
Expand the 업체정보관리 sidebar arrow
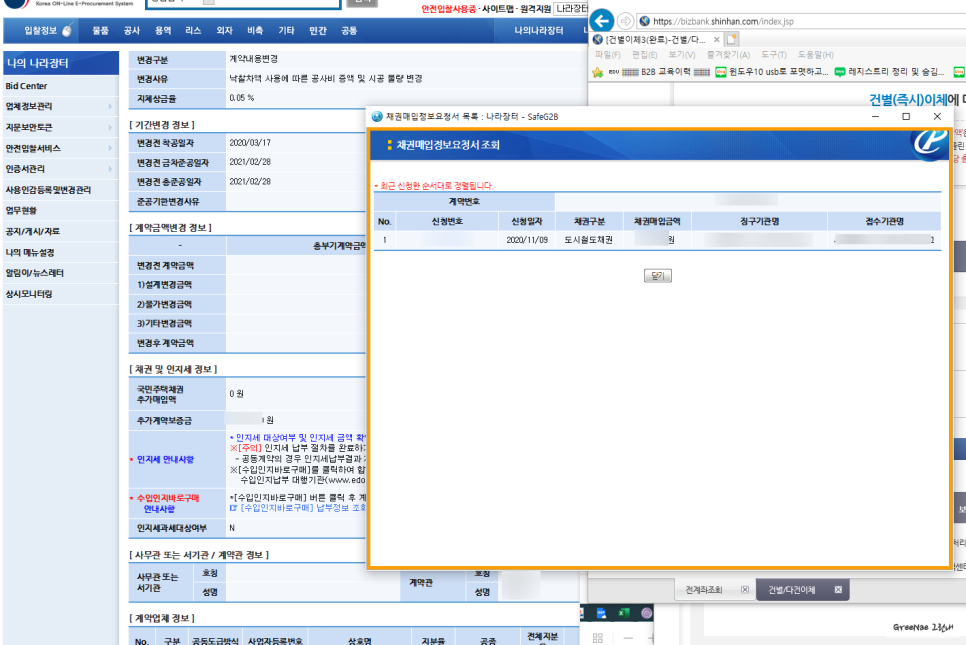pyautogui.click(x=110, y=107)
